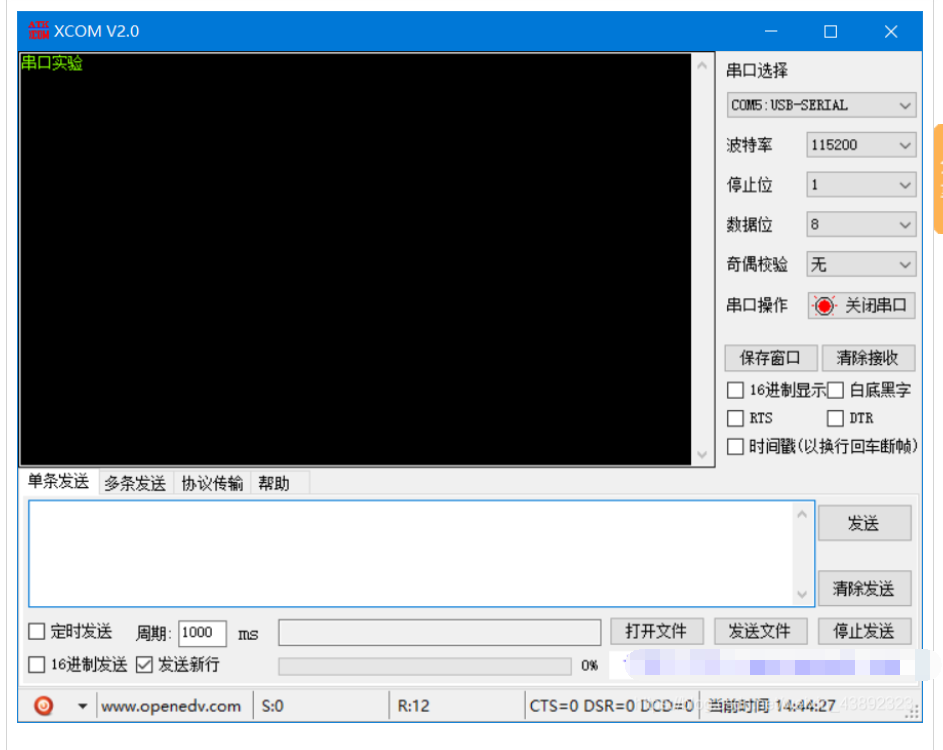Click the 串口选择 label
The width and height of the screenshot is (943, 750).
[x=757, y=71]
